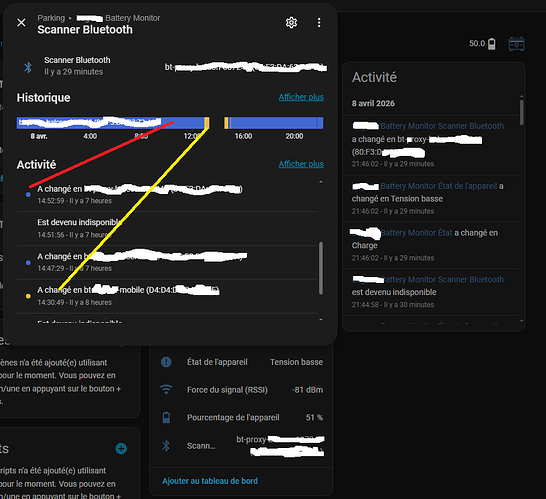Open settings gear in Scanner Bluetooth dialog

291,23
